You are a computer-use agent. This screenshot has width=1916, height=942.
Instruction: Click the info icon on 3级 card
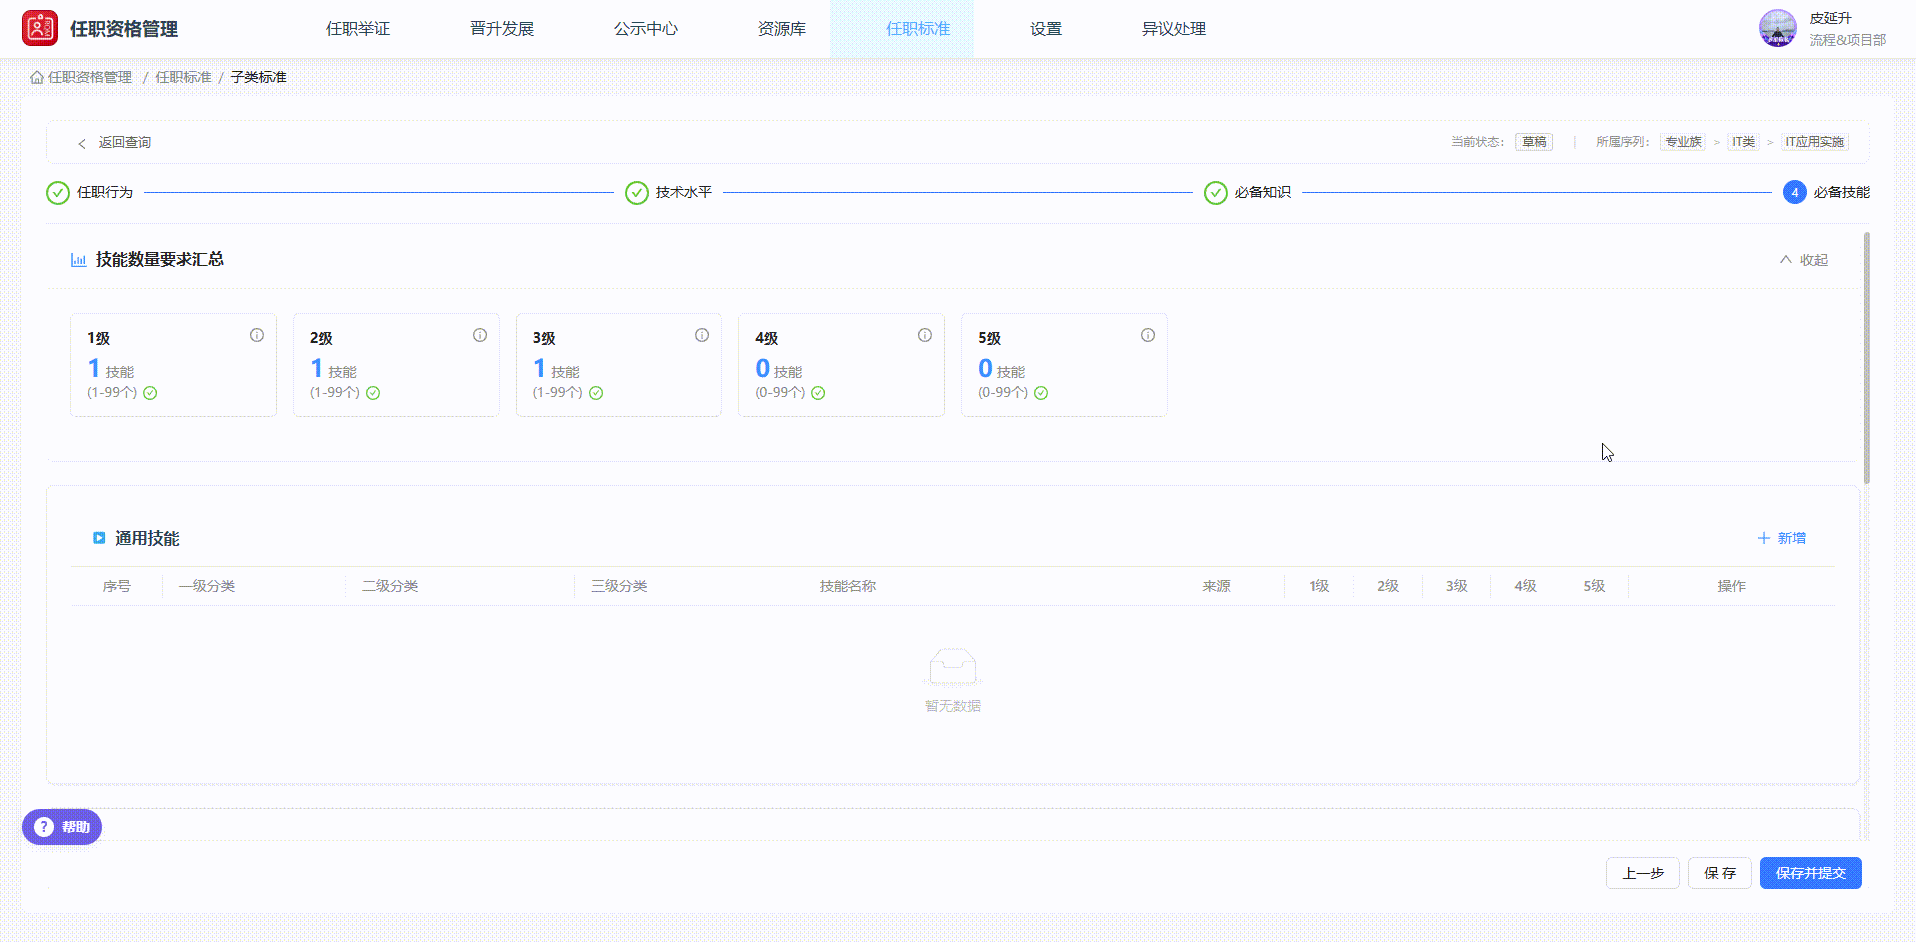[702, 336]
